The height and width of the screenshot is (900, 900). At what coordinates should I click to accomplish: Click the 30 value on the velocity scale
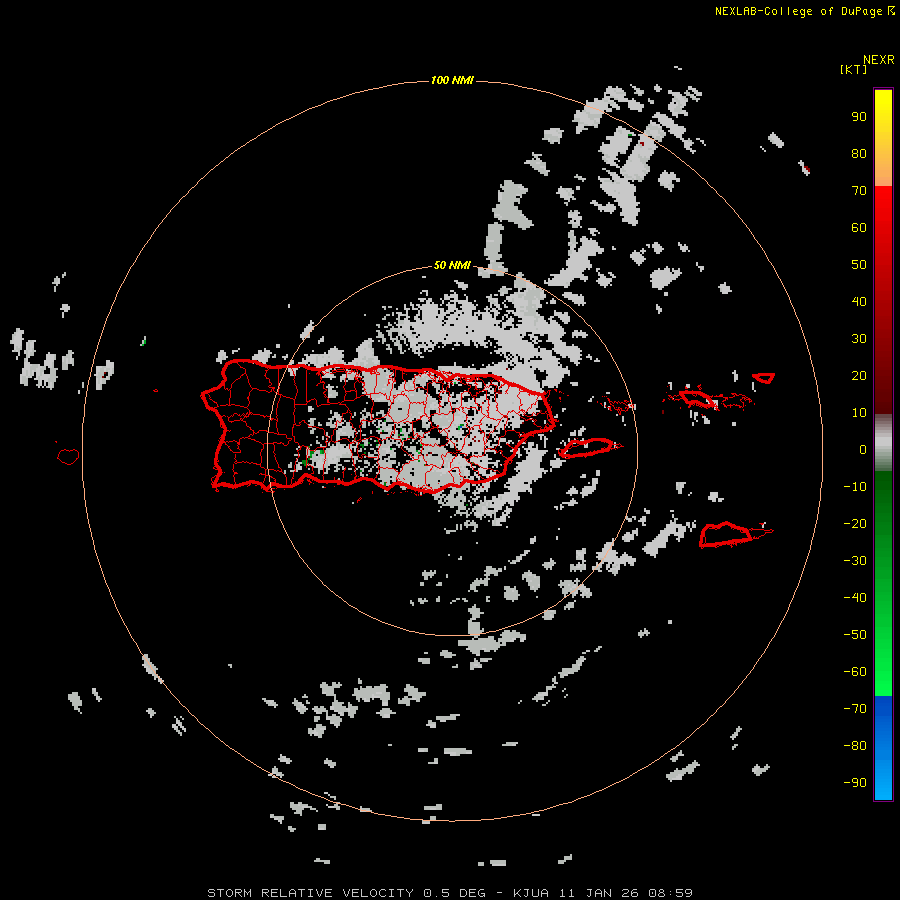[x=859, y=339]
